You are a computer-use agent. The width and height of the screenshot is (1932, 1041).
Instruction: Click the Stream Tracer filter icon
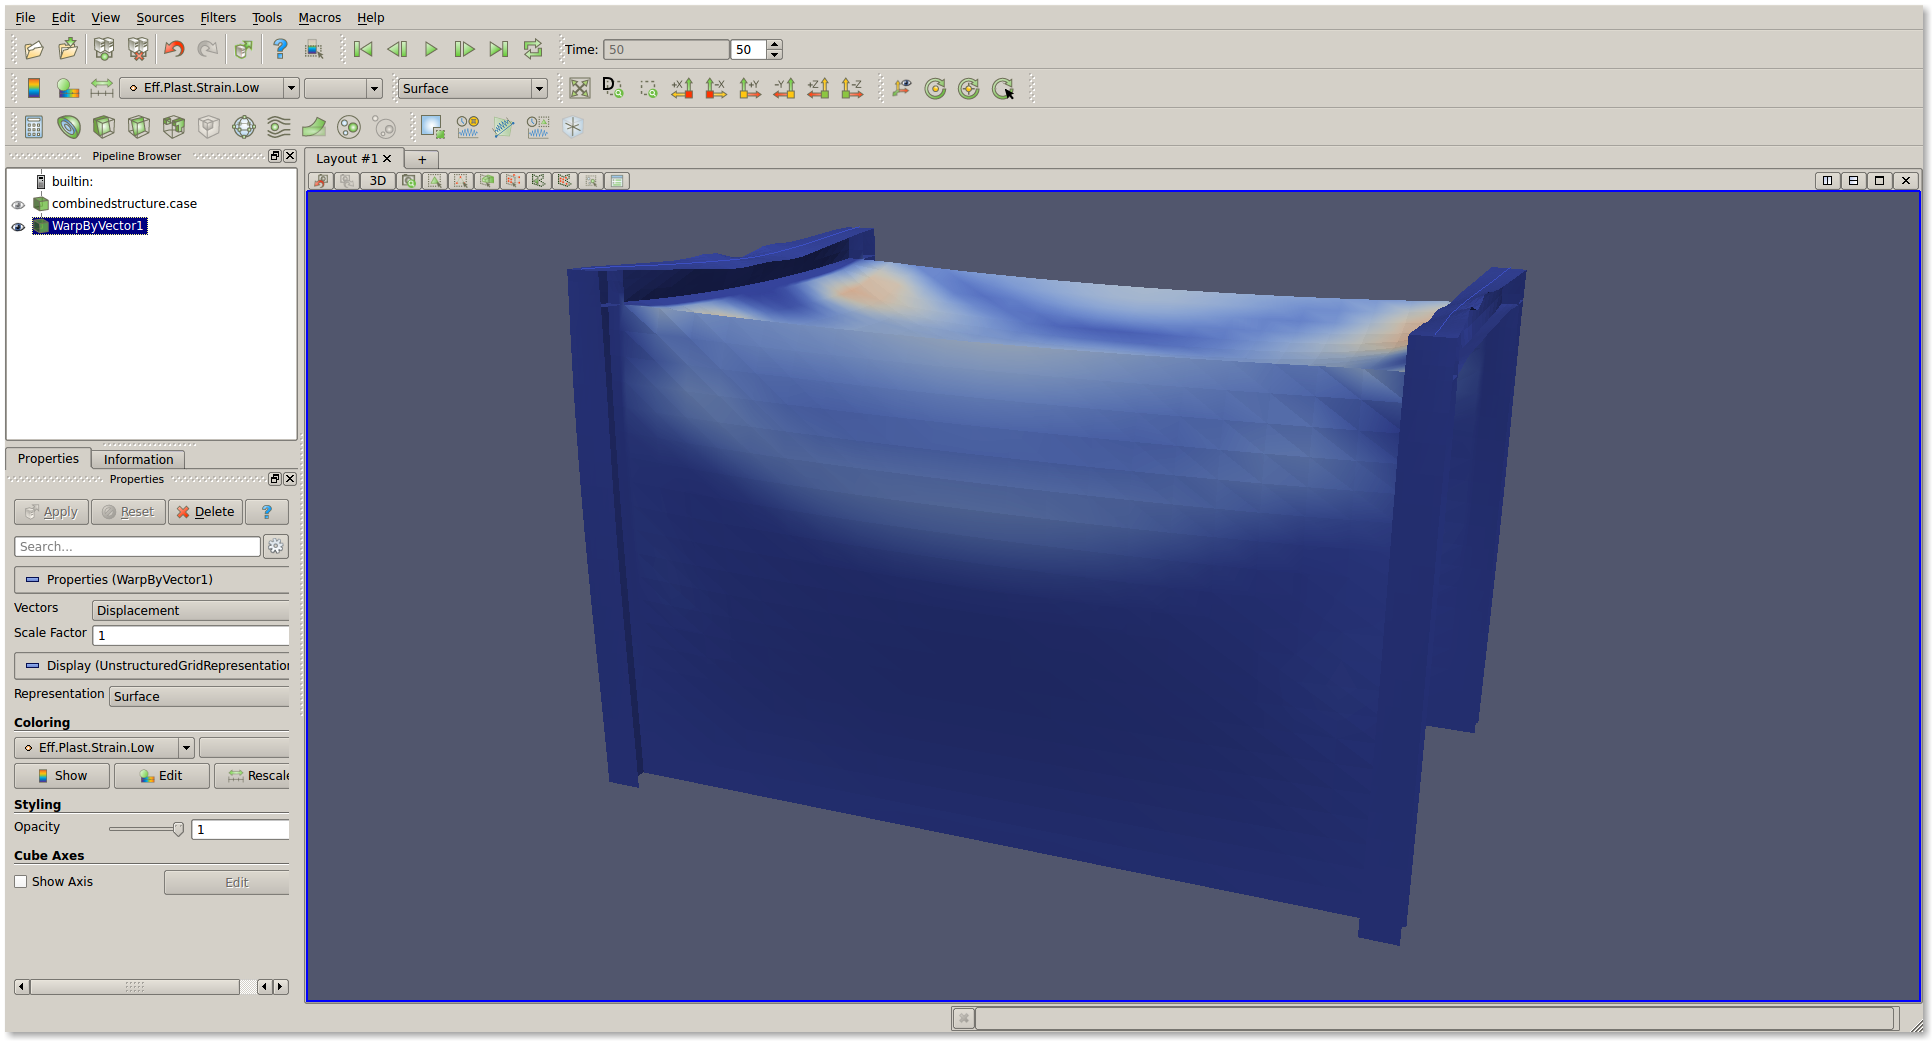click(x=279, y=127)
